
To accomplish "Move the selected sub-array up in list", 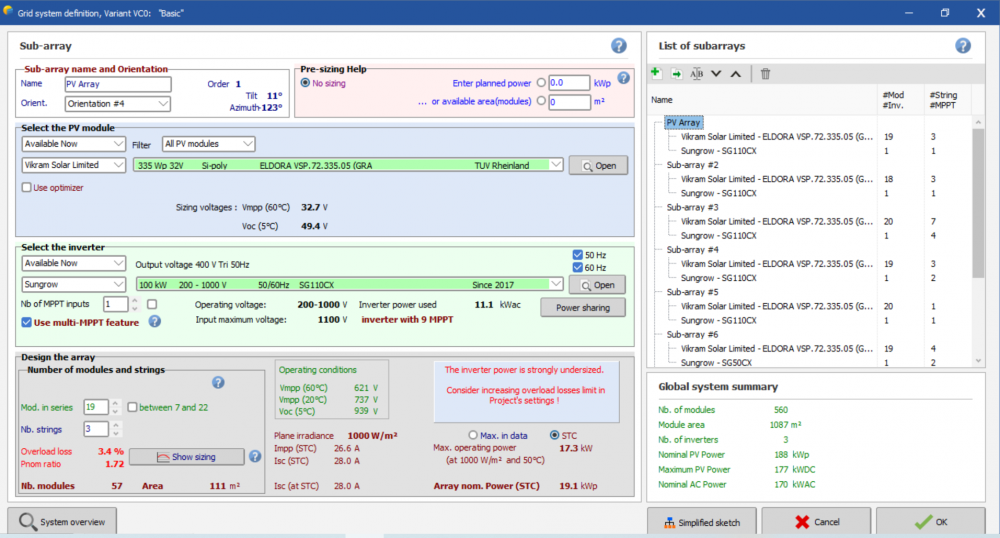I will coord(736,73).
